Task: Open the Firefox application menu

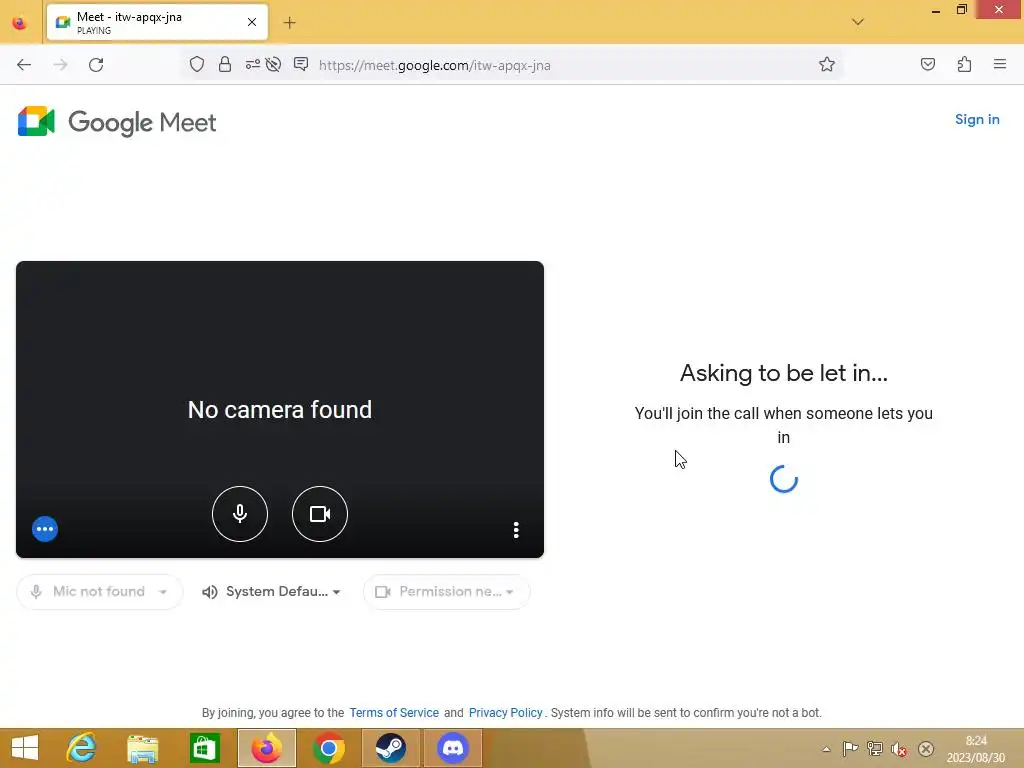Action: [x=1000, y=64]
